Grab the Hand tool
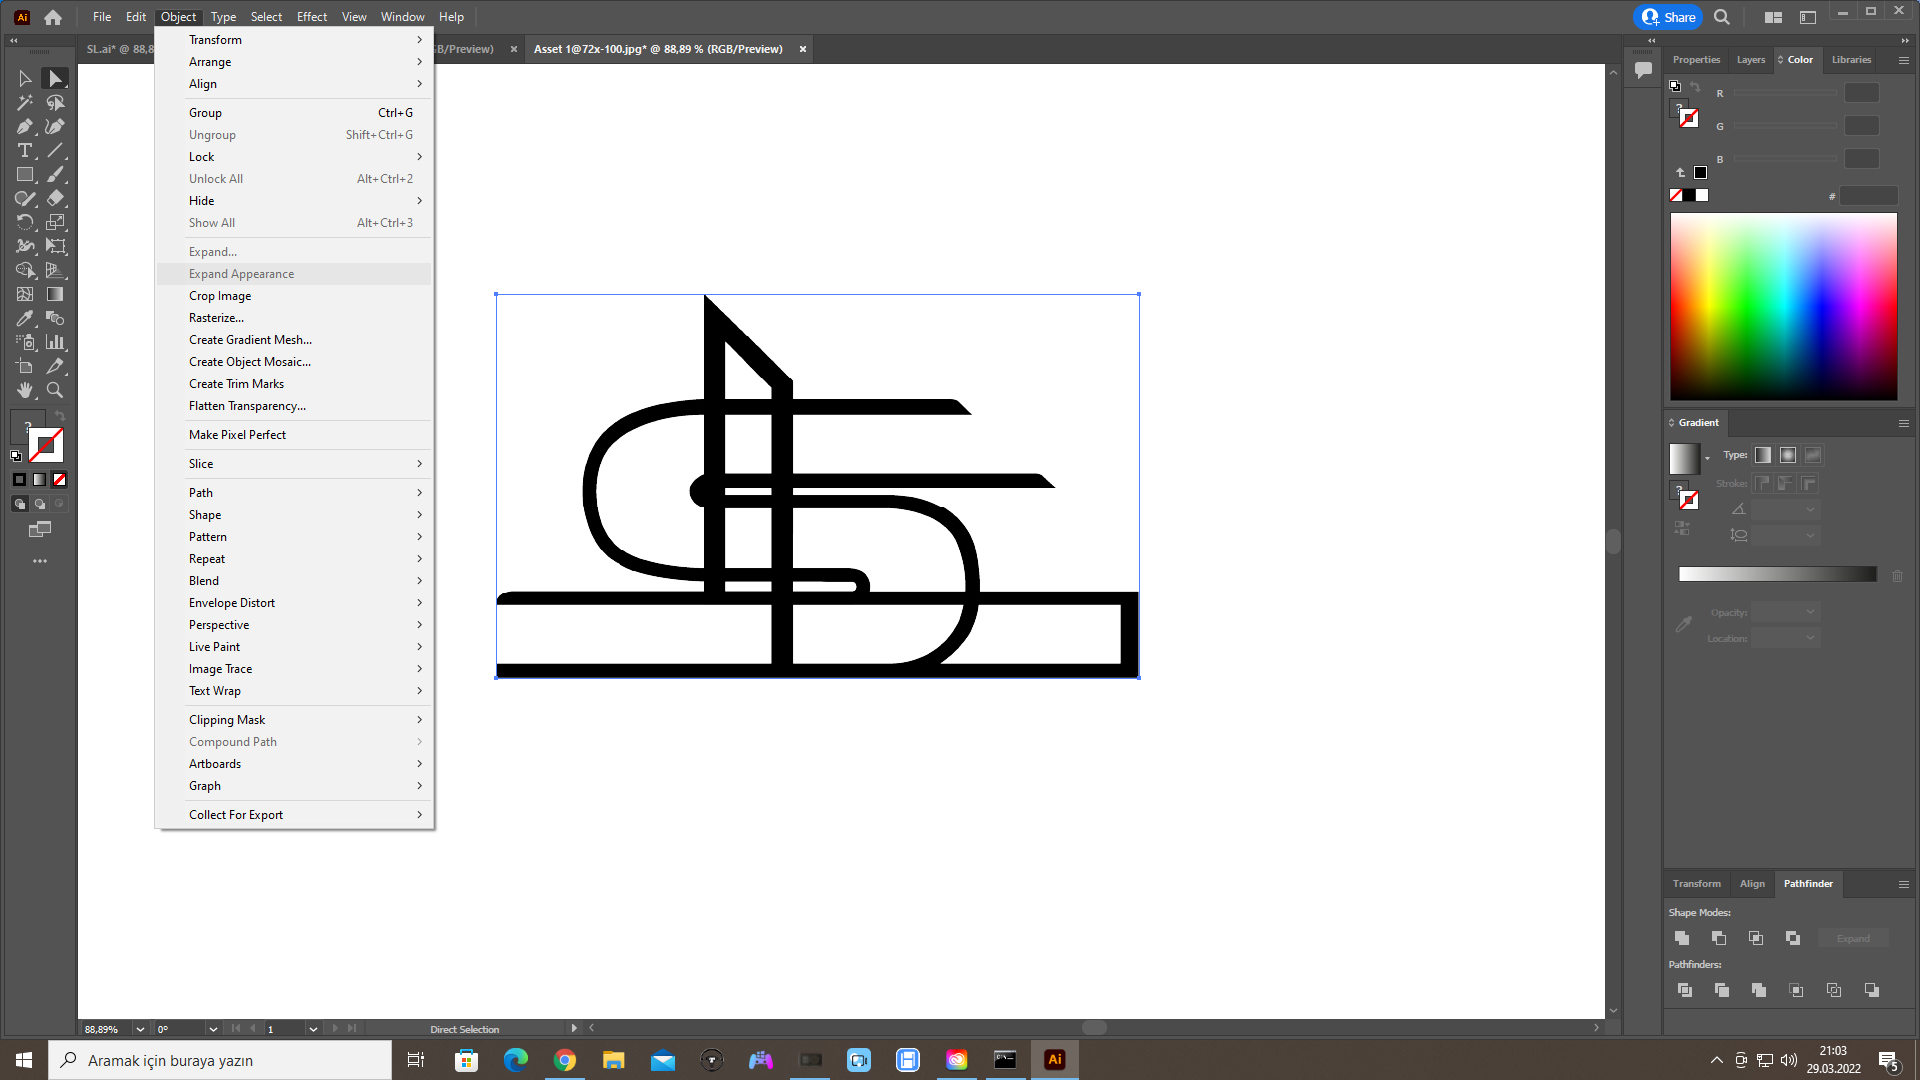 [x=25, y=390]
